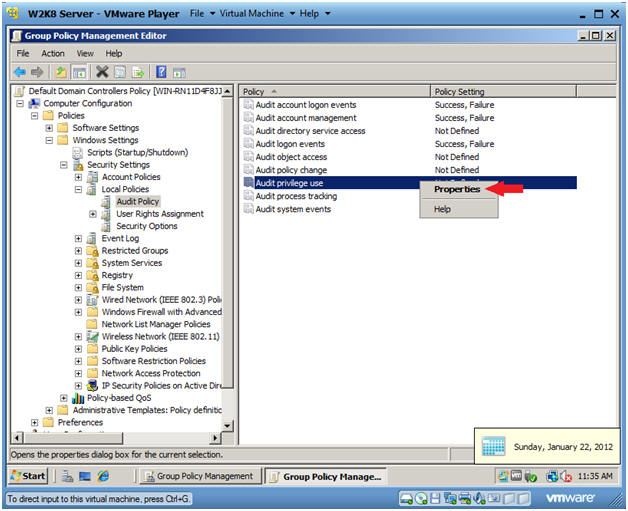Click the Start button

28,476
